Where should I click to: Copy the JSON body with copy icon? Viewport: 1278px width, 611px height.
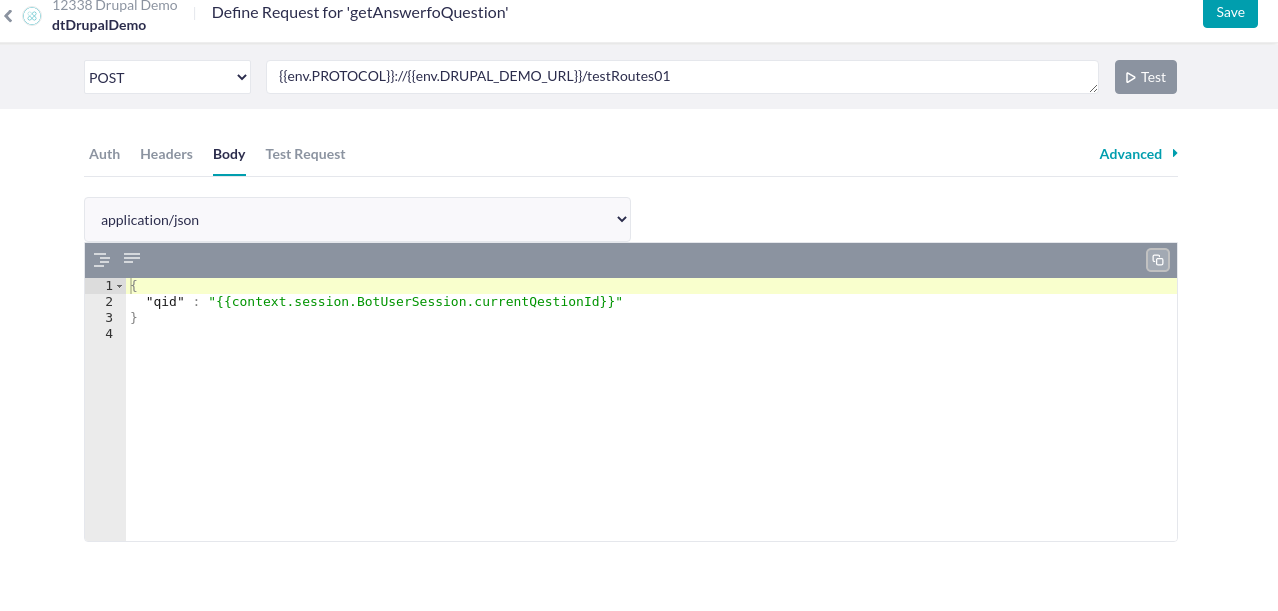[1157, 260]
